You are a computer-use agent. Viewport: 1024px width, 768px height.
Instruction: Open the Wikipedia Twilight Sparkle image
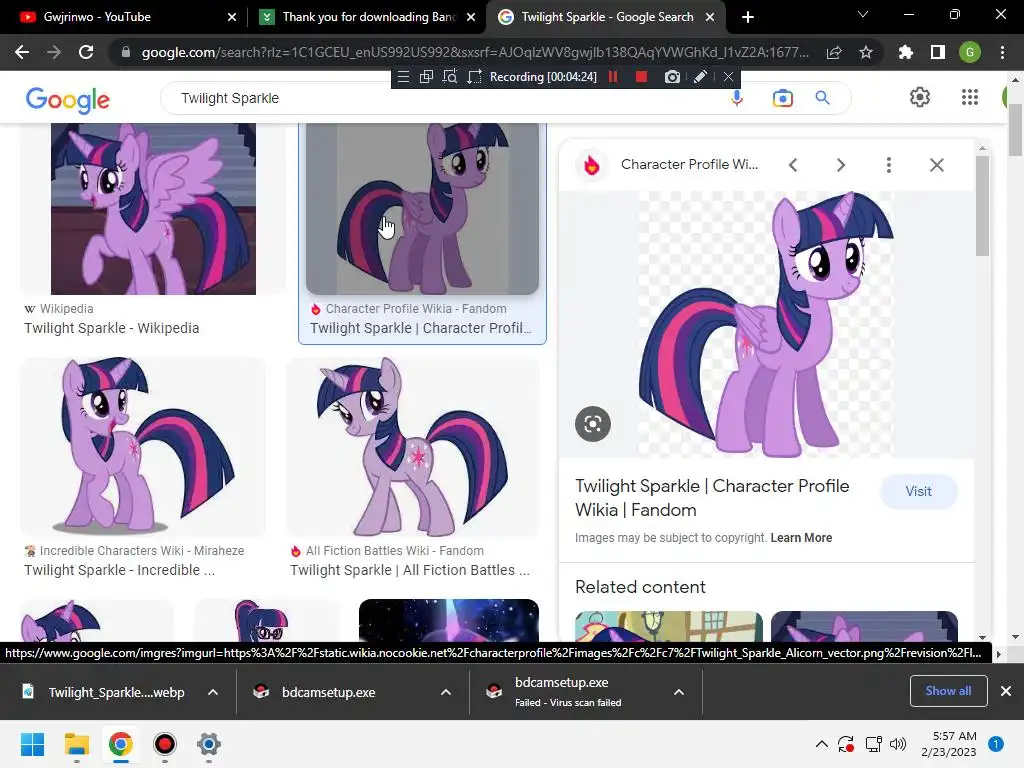153,209
